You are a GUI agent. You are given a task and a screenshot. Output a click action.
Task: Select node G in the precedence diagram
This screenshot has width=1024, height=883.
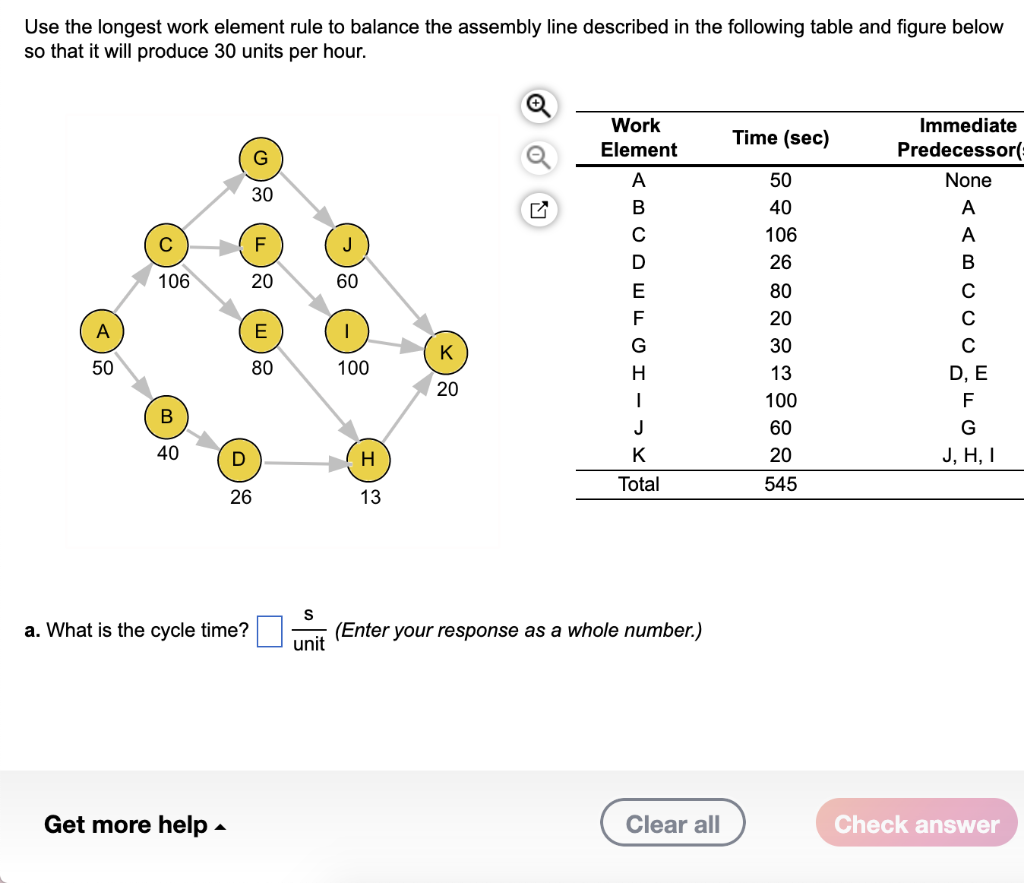[260, 159]
